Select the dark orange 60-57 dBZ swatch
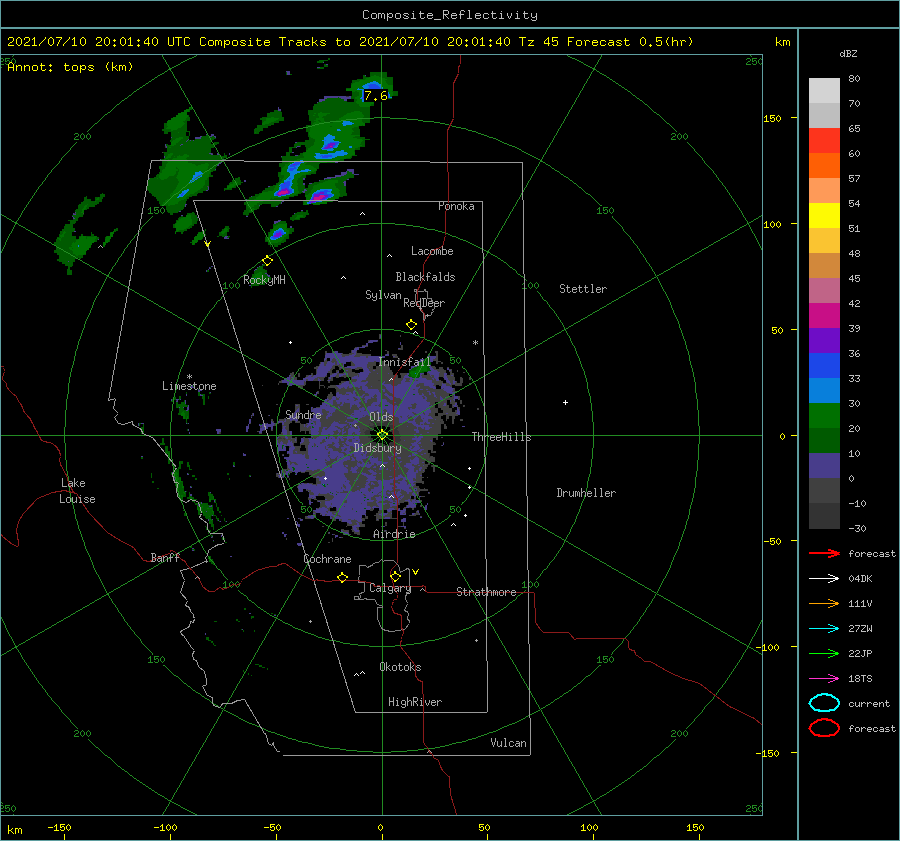The height and width of the screenshot is (841, 900). click(824, 165)
